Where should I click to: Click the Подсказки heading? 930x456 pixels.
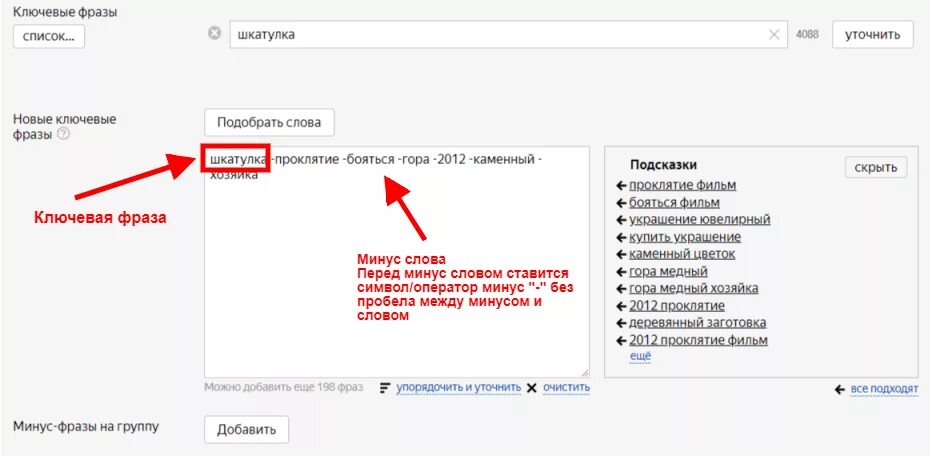tap(663, 165)
